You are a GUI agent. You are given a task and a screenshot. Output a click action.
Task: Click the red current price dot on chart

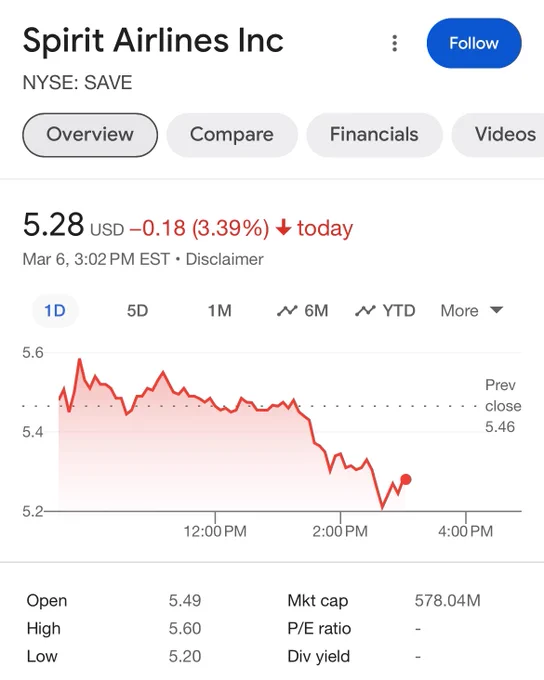[x=406, y=479]
